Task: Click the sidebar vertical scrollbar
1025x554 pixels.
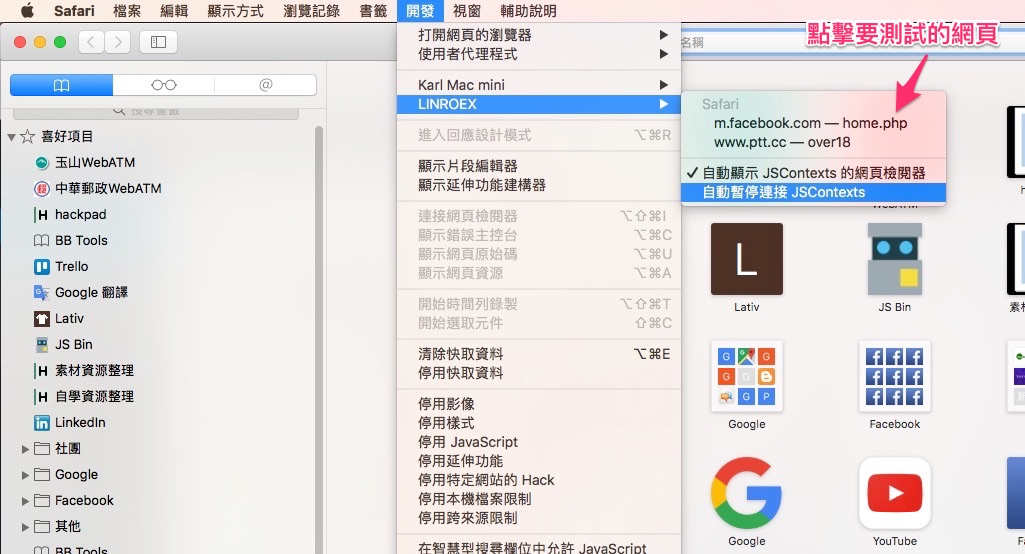Action: (319, 339)
